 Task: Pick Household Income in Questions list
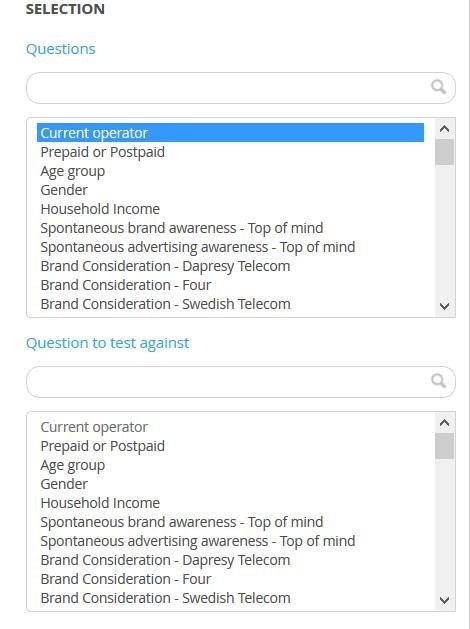pos(230,209)
